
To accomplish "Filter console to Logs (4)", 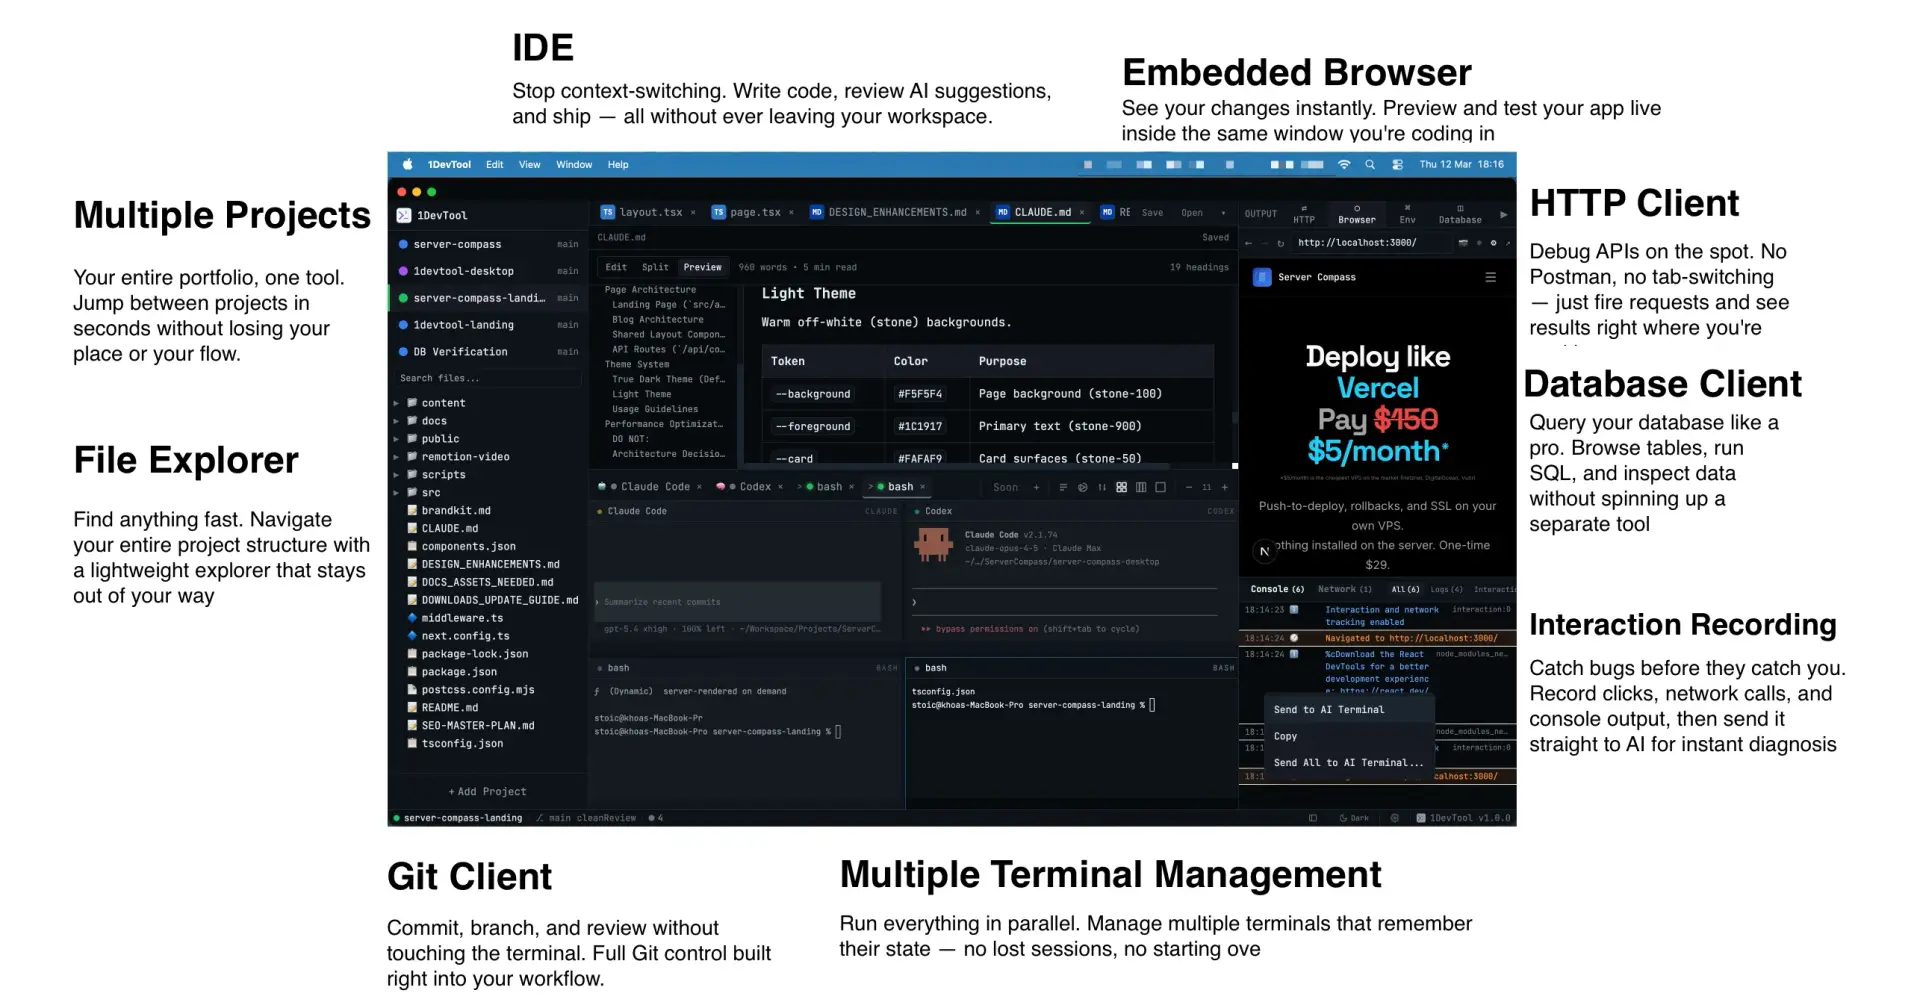I will tap(1446, 589).
